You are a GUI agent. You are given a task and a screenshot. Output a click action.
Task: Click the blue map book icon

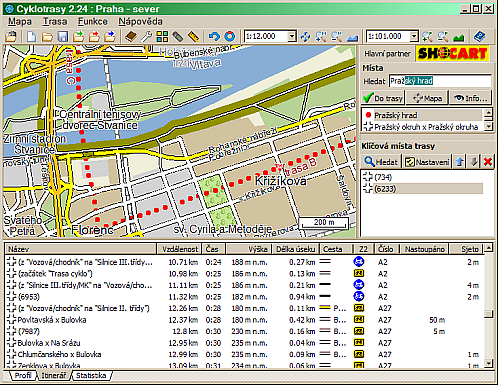click(479, 36)
